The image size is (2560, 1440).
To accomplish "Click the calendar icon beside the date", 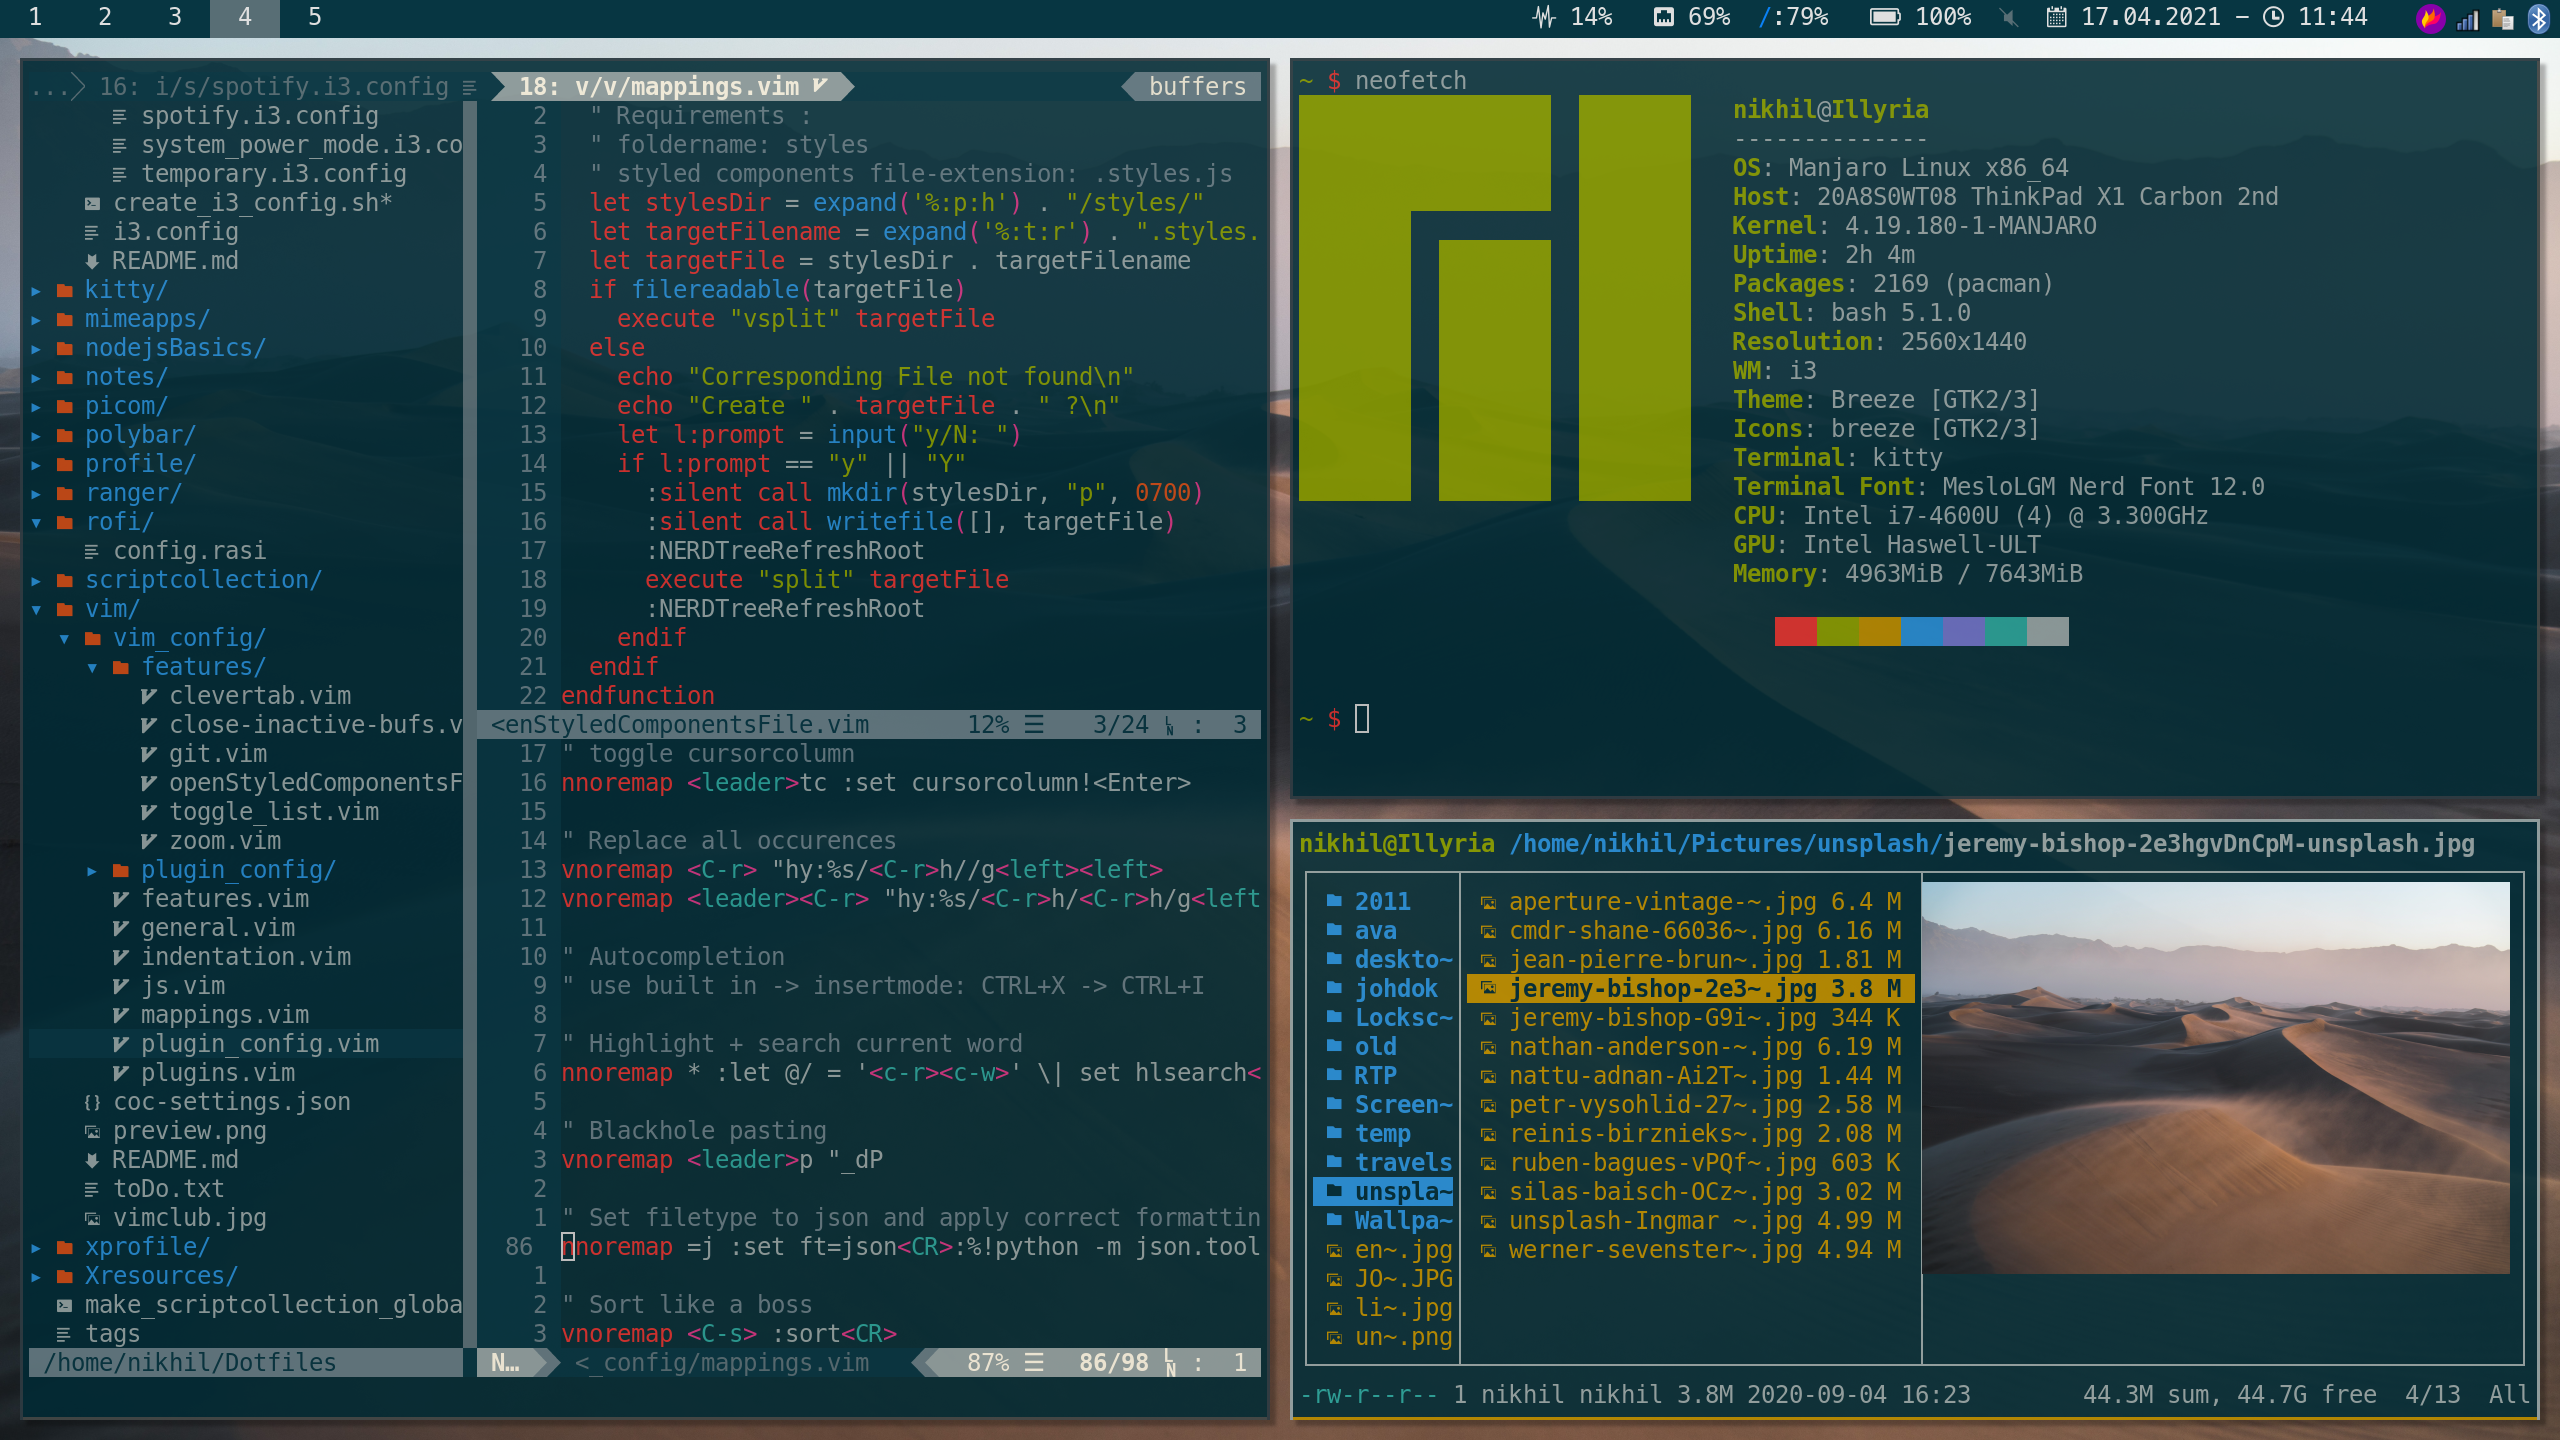I will coord(2056,18).
